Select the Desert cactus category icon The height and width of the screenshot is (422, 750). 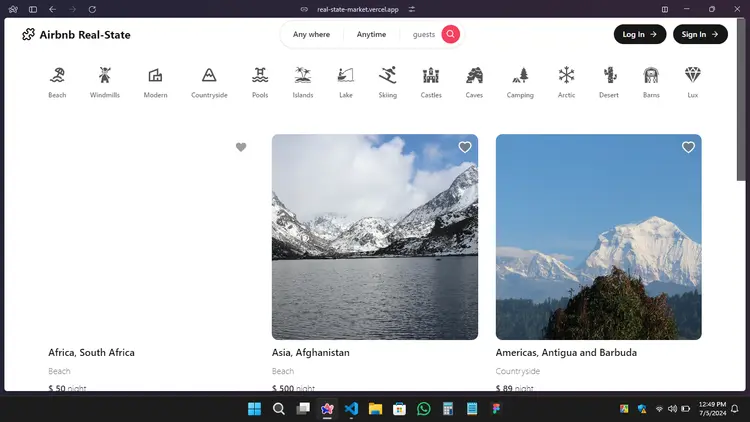609,75
